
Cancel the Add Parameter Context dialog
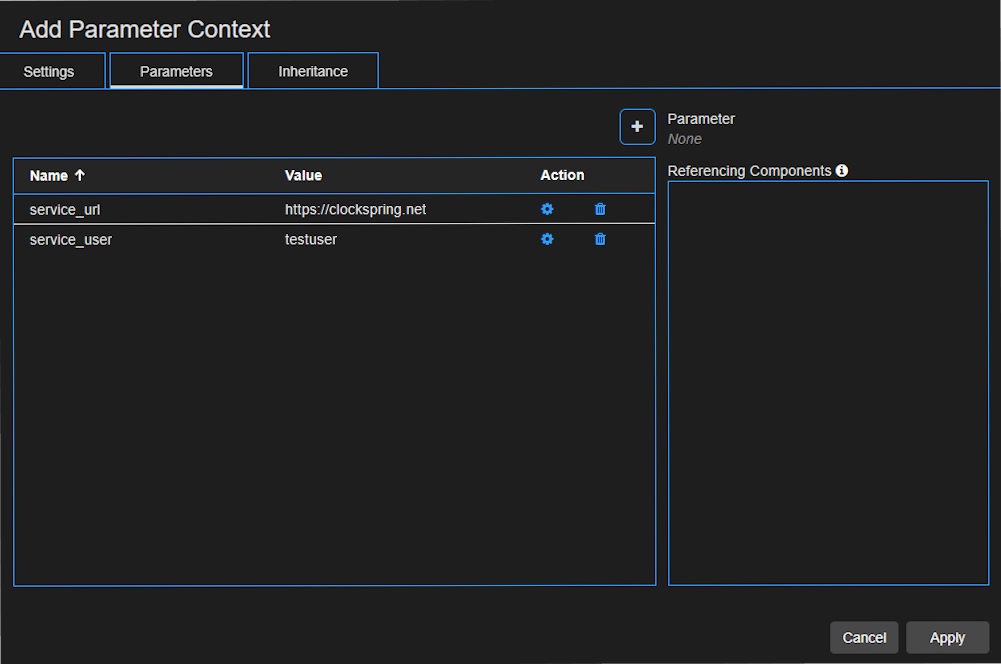coord(863,637)
